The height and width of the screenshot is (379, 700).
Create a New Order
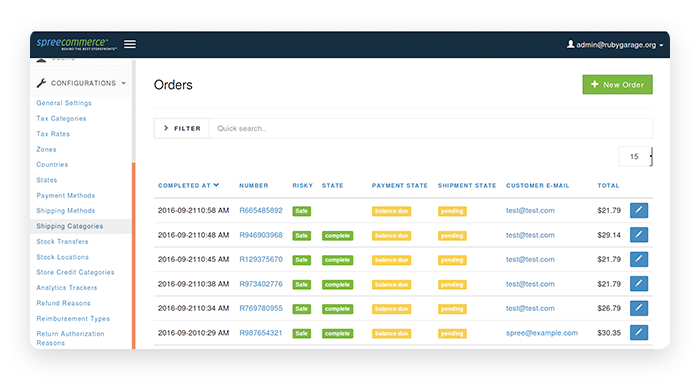point(617,84)
